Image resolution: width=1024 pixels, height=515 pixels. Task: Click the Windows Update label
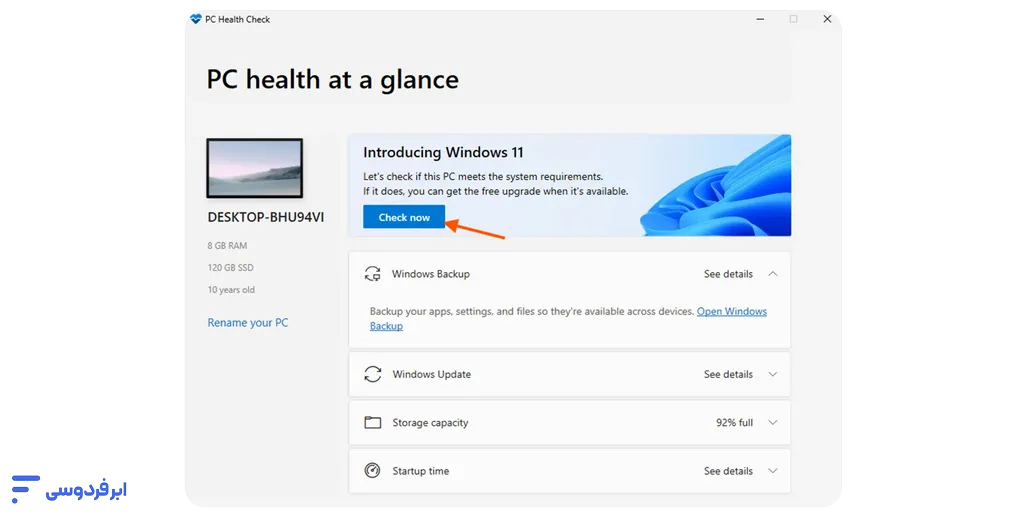point(432,375)
